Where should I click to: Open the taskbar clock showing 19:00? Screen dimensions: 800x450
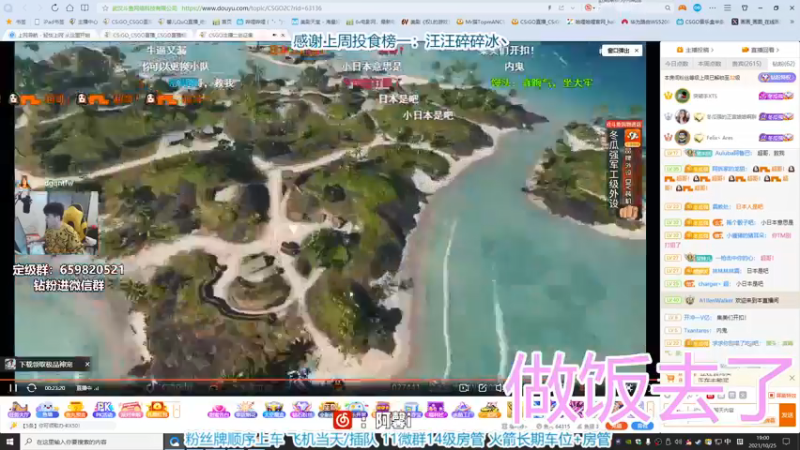[763, 441]
